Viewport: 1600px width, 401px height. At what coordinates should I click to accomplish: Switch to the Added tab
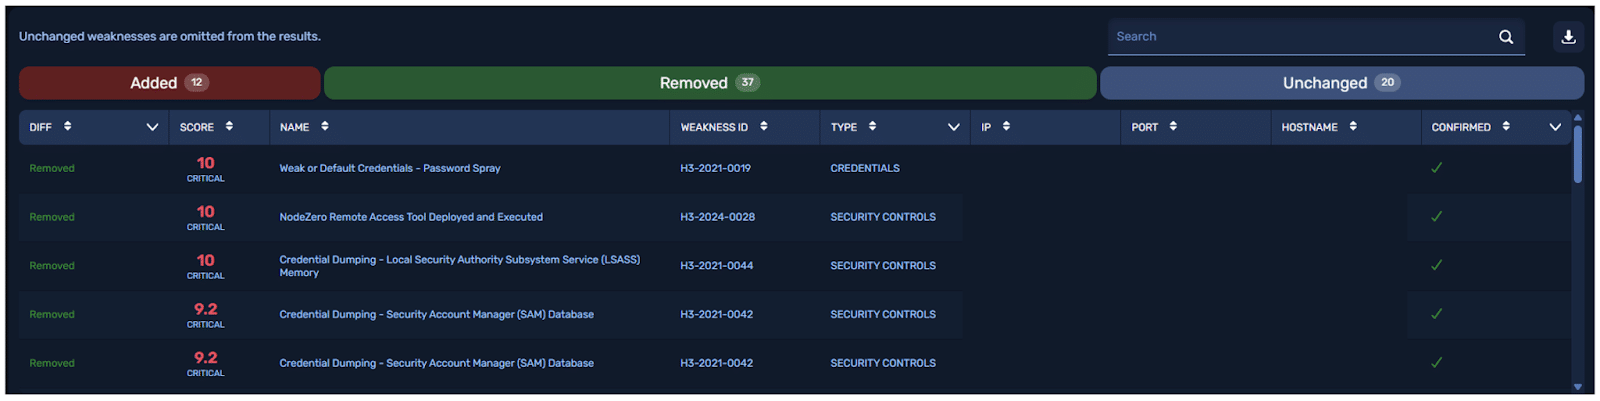tap(169, 83)
